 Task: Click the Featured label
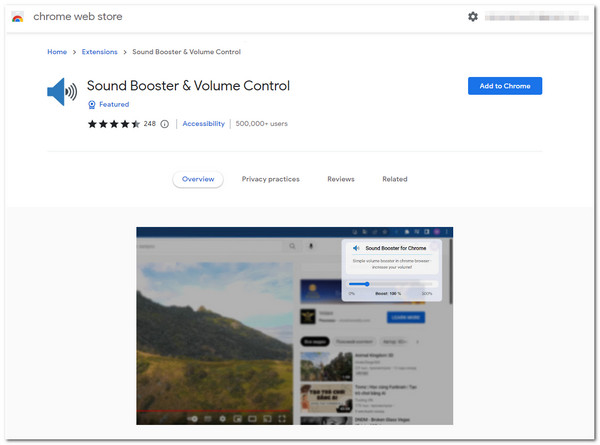tap(114, 104)
